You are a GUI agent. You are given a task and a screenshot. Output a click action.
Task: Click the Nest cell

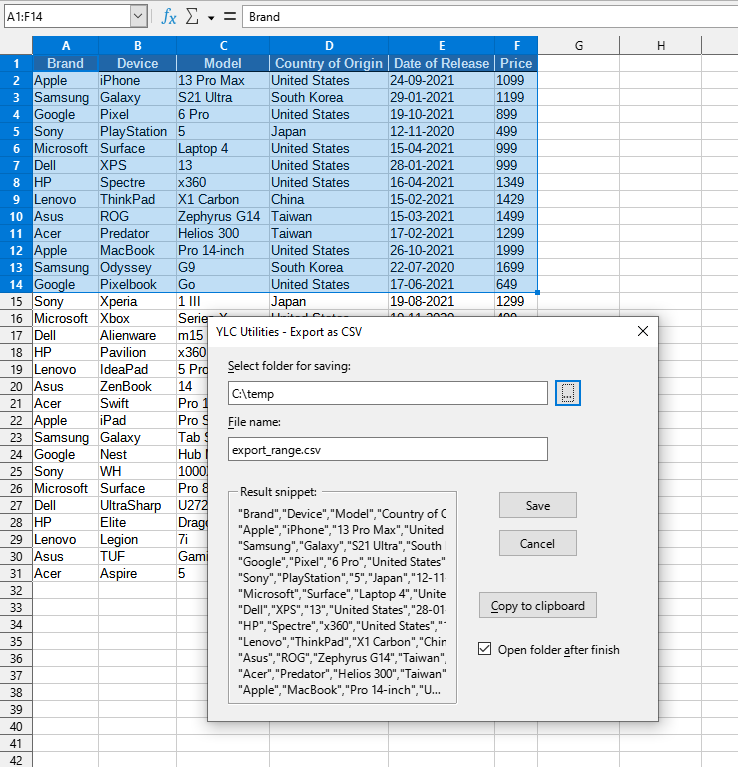tap(137, 454)
